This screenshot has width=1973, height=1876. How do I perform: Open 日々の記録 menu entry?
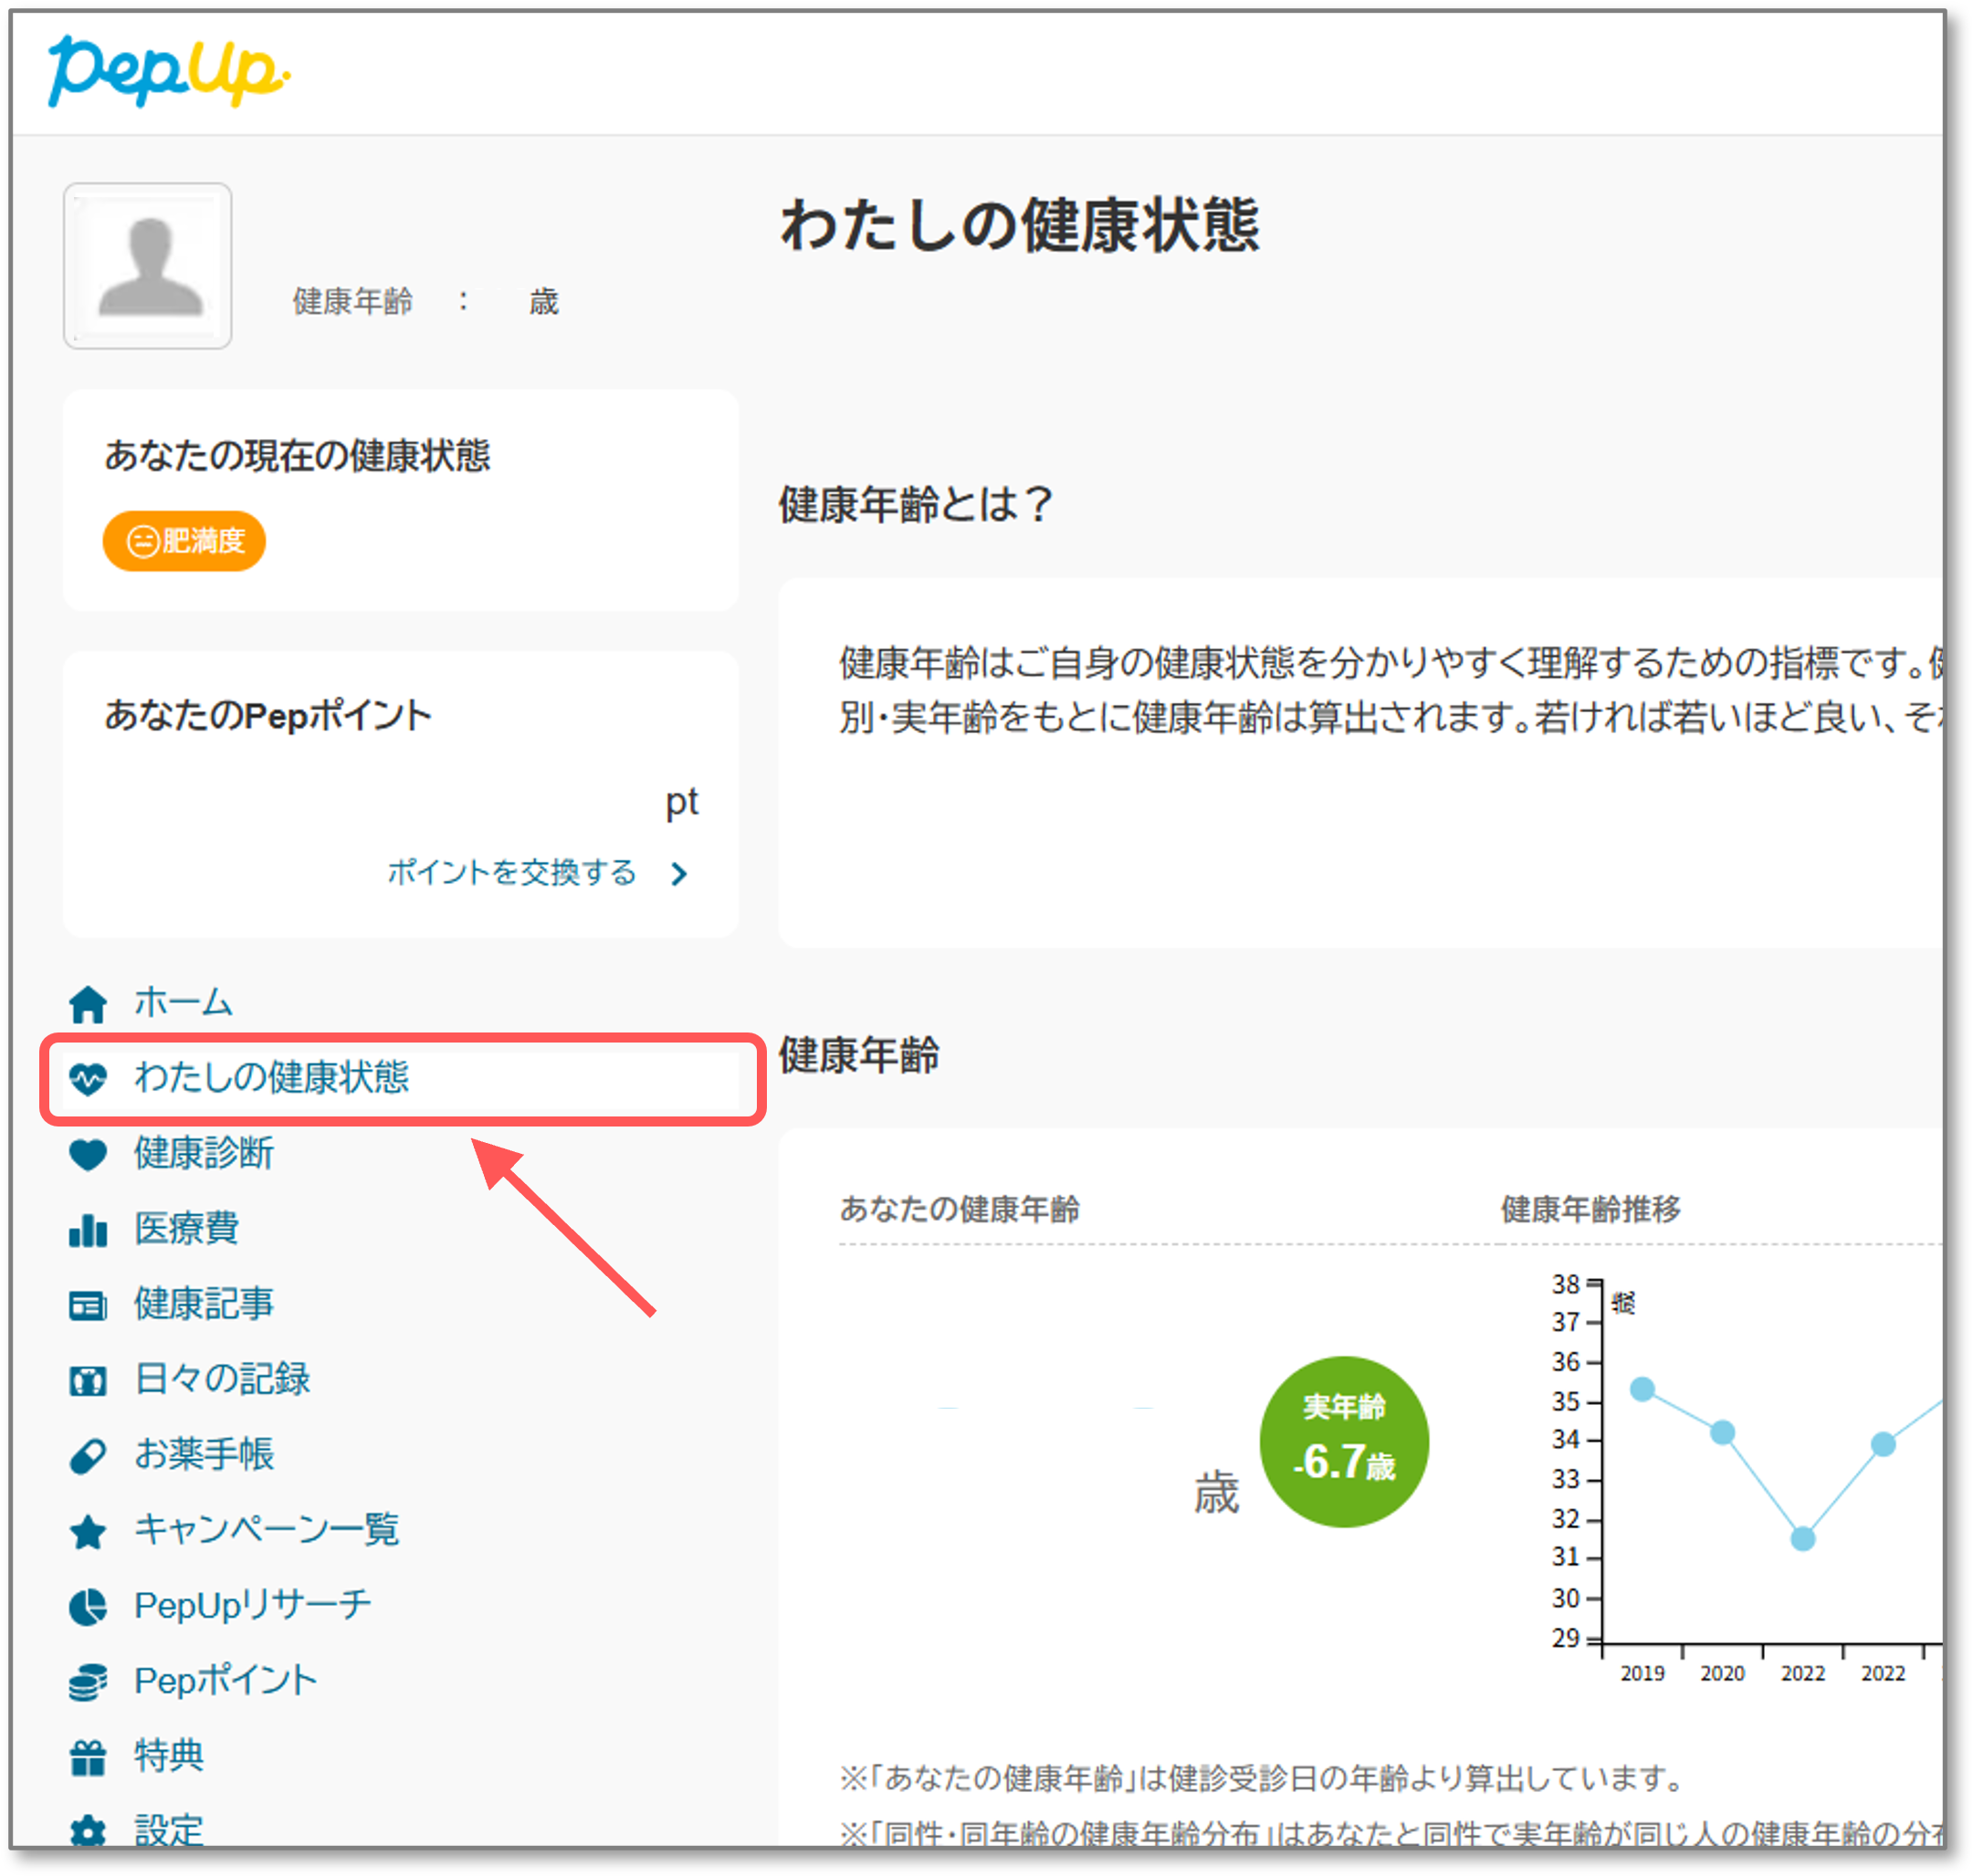(x=222, y=1379)
